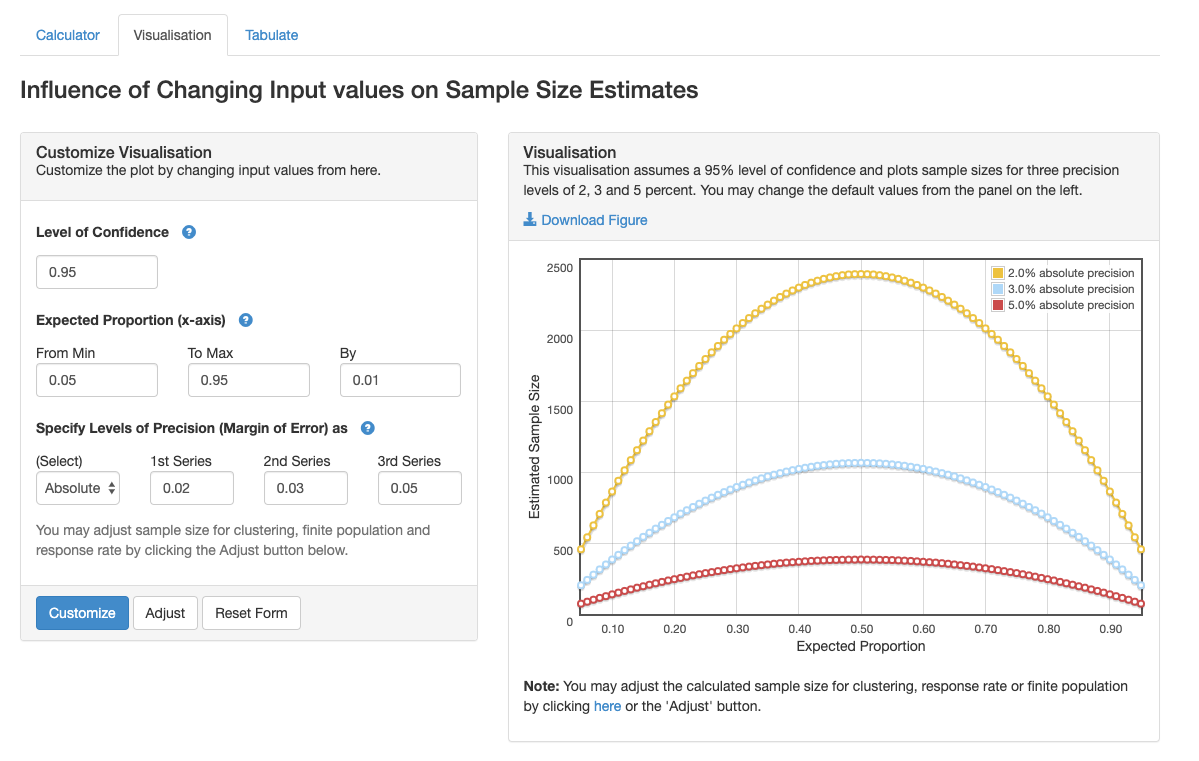
Task: Open the Adjust sample size dialog
Action: 165,612
